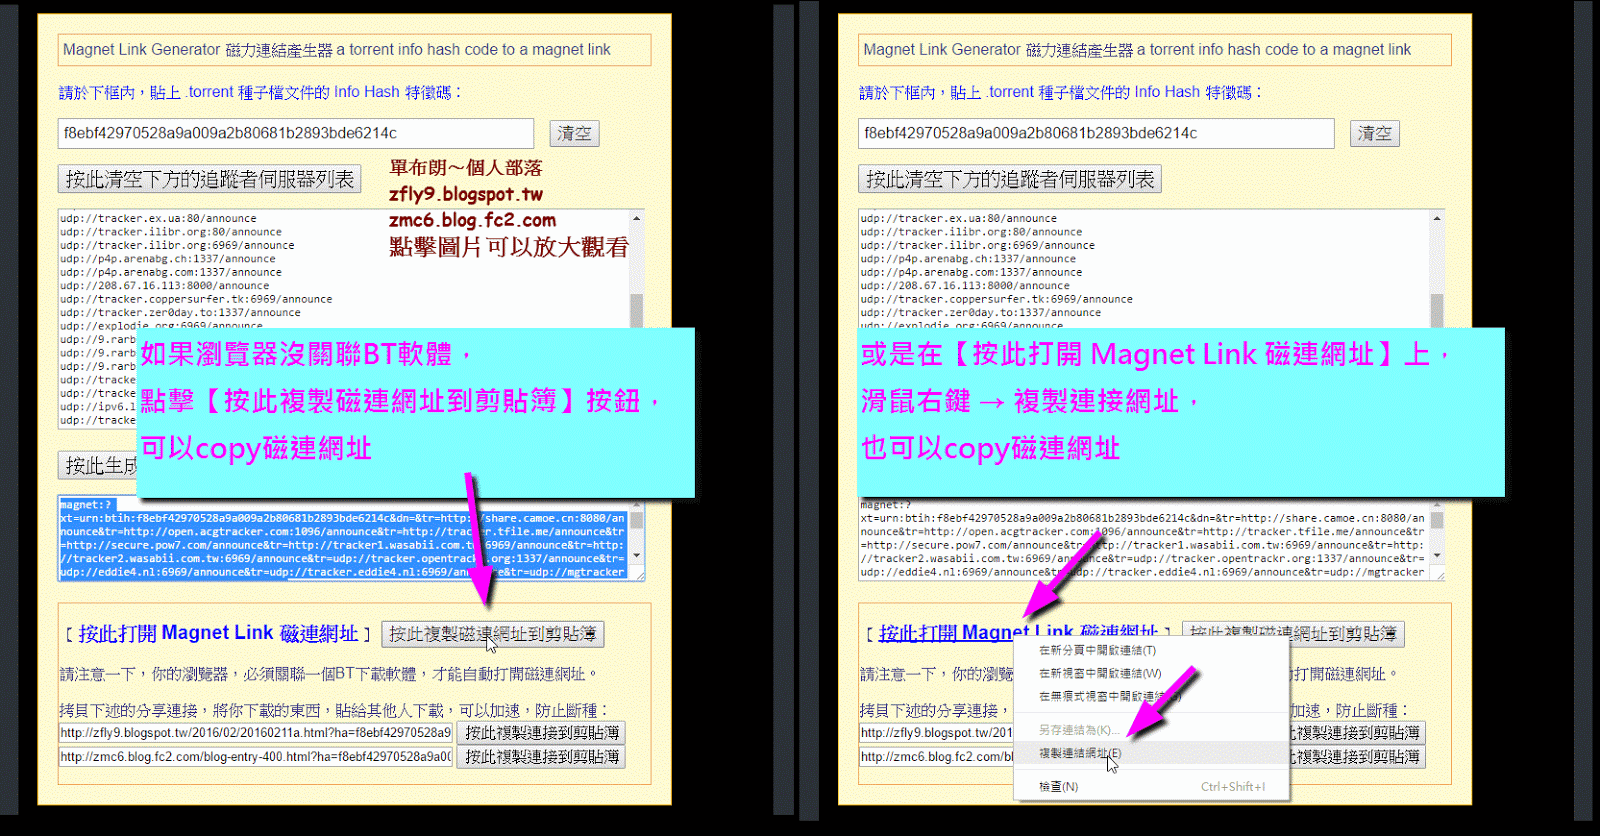Click the tracker list scrollbar thumb, right panel

pyautogui.click(x=1437, y=310)
